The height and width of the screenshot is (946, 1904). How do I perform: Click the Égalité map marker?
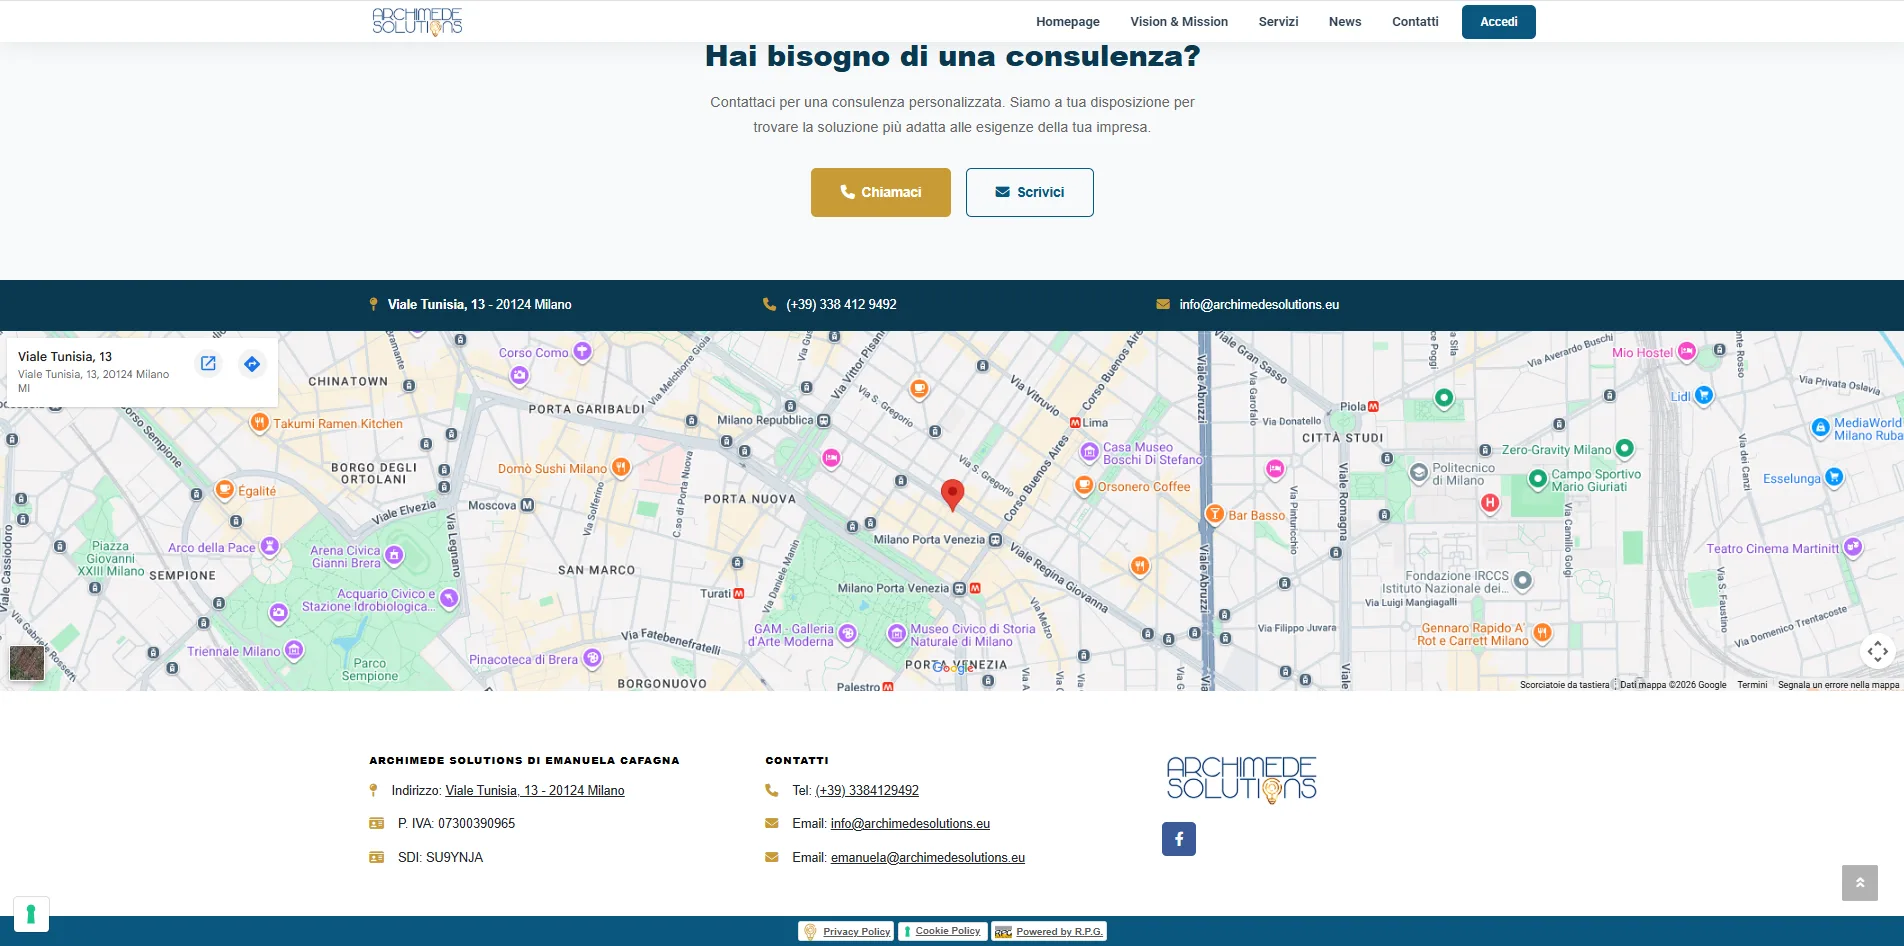225,489
